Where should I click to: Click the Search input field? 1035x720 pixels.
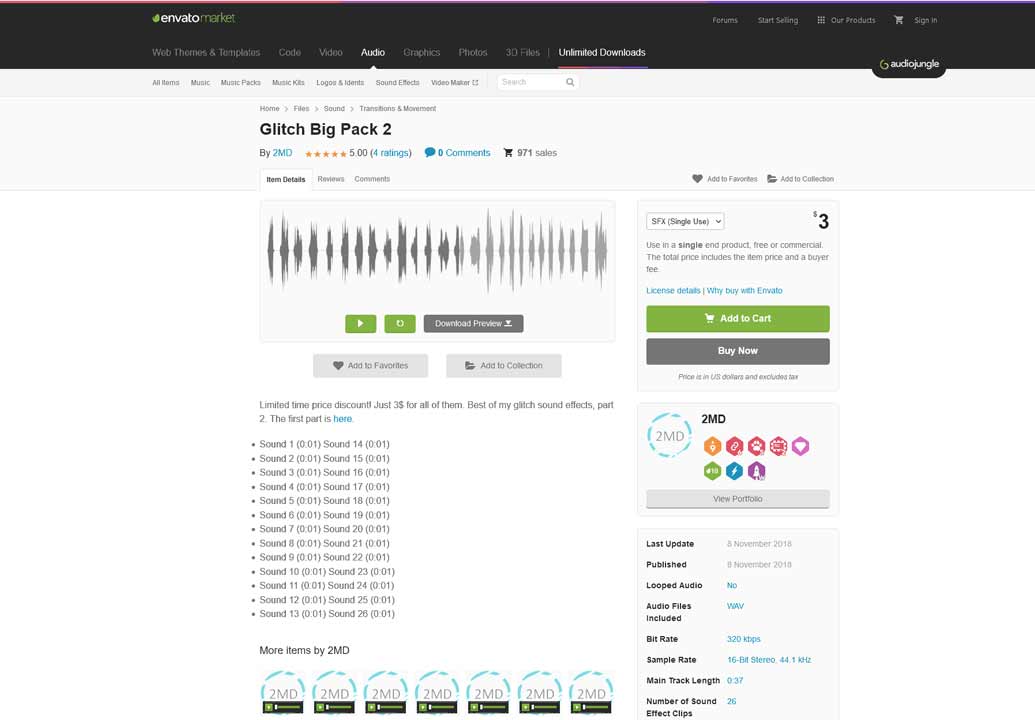tap(528, 82)
